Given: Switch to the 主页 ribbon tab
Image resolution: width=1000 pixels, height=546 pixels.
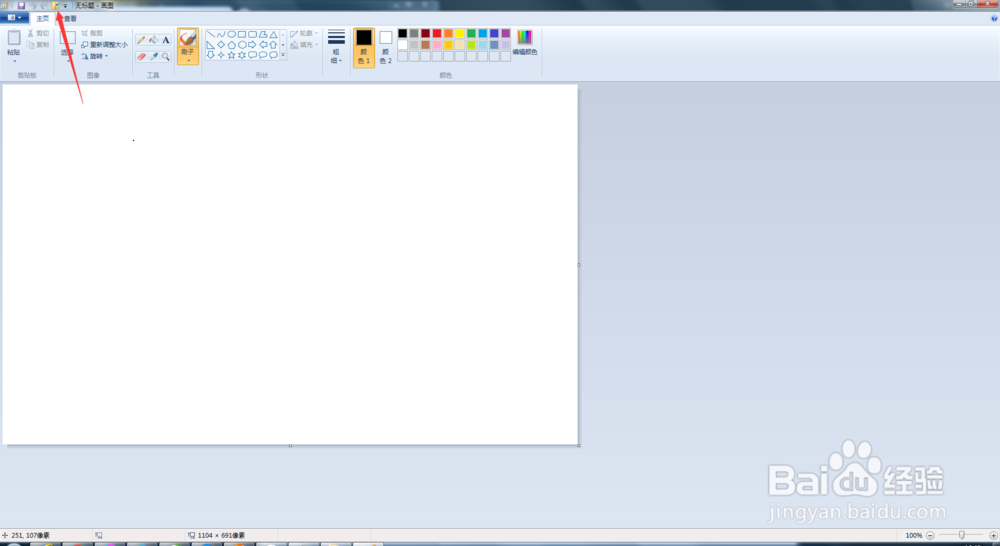Looking at the screenshot, I should 43,18.
